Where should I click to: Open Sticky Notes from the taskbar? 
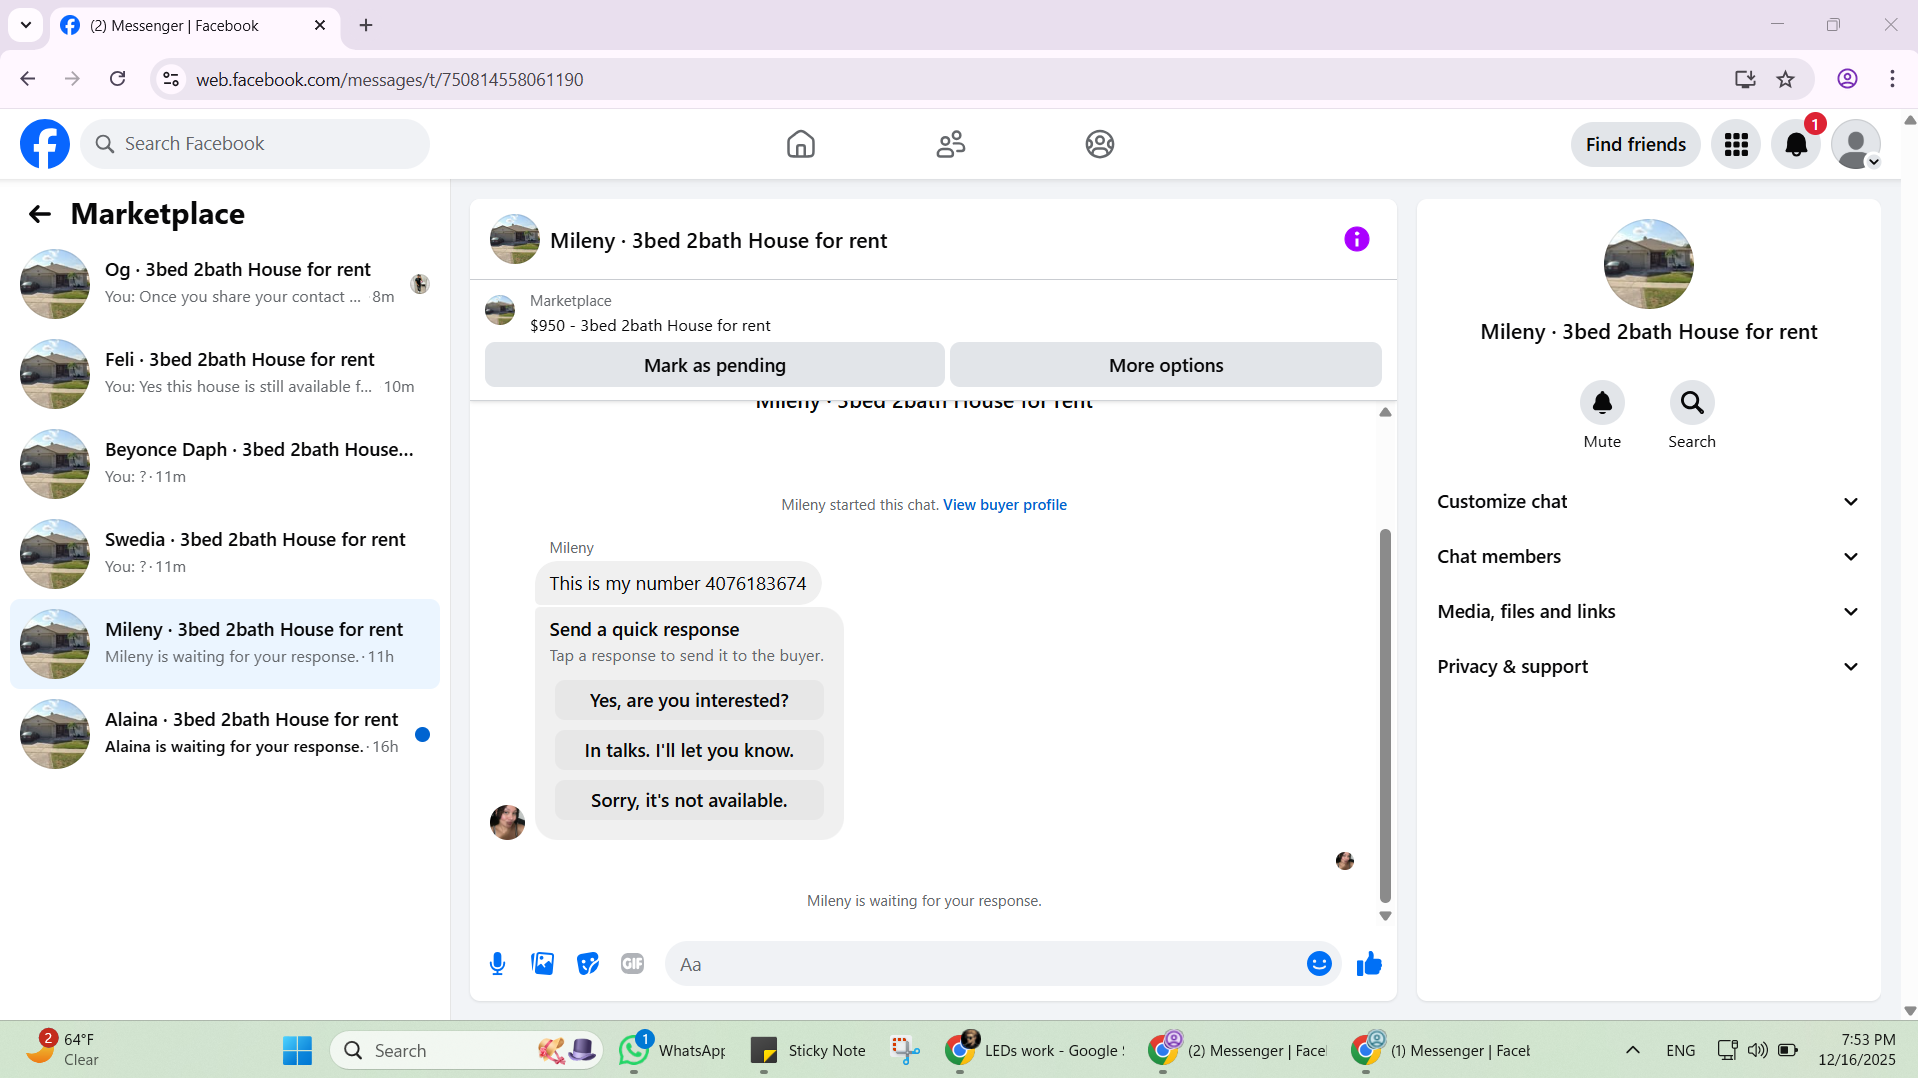coord(808,1050)
